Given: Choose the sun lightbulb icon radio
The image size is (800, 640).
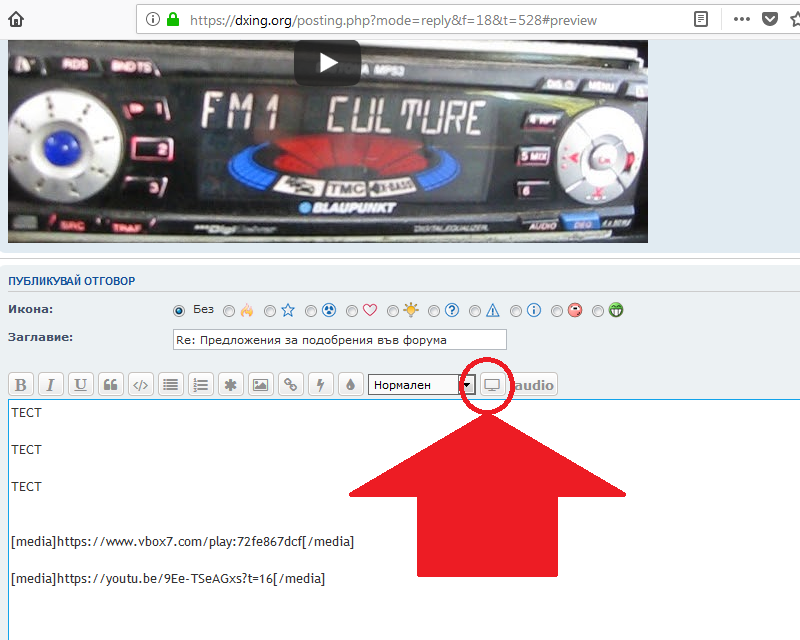Looking at the screenshot, I should [393, 311].
